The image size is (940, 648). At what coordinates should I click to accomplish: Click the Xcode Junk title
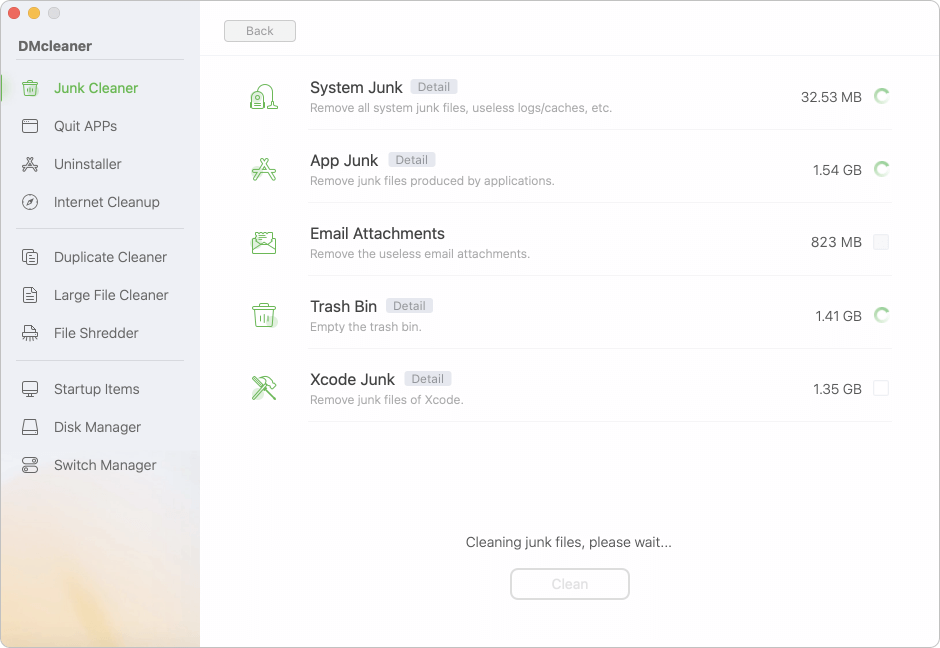[x=352, y=379]
